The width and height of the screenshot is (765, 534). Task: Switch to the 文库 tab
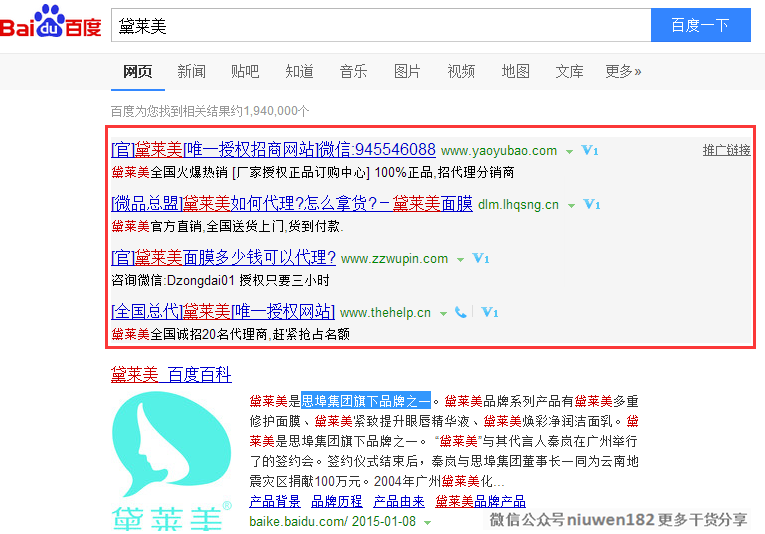569,72
